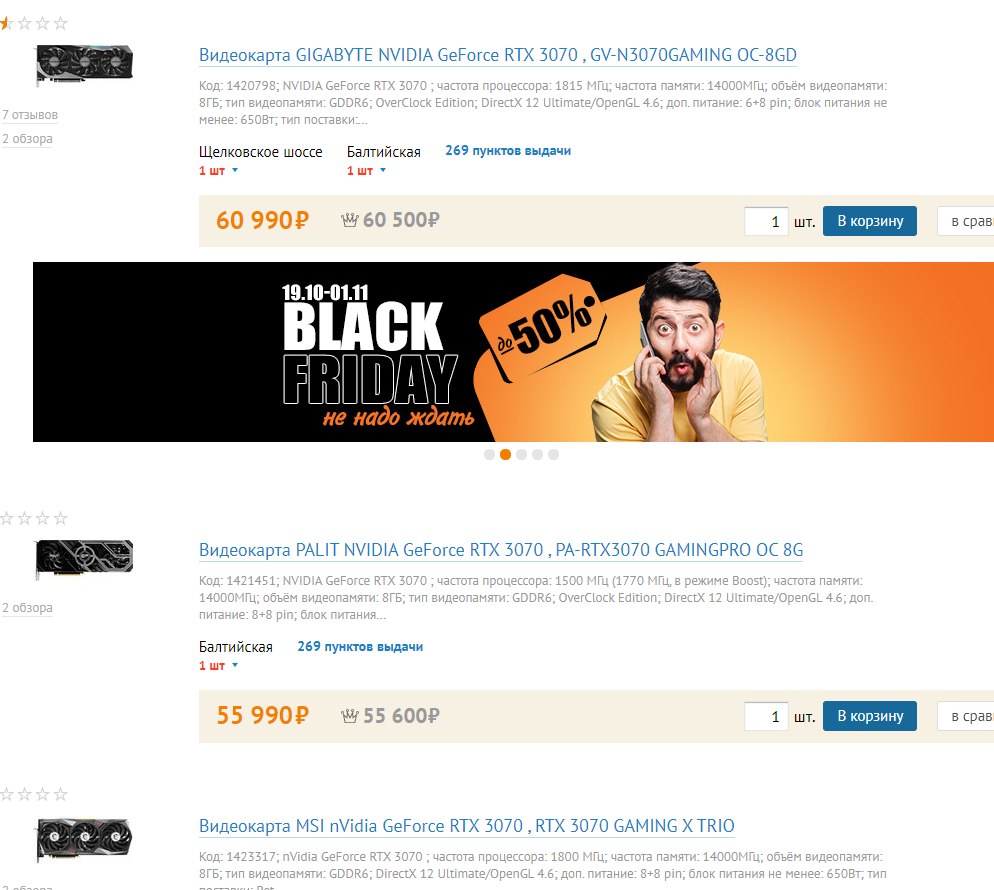
Task: Select the last banner carousel dot
Action: [x=553, y=455]
